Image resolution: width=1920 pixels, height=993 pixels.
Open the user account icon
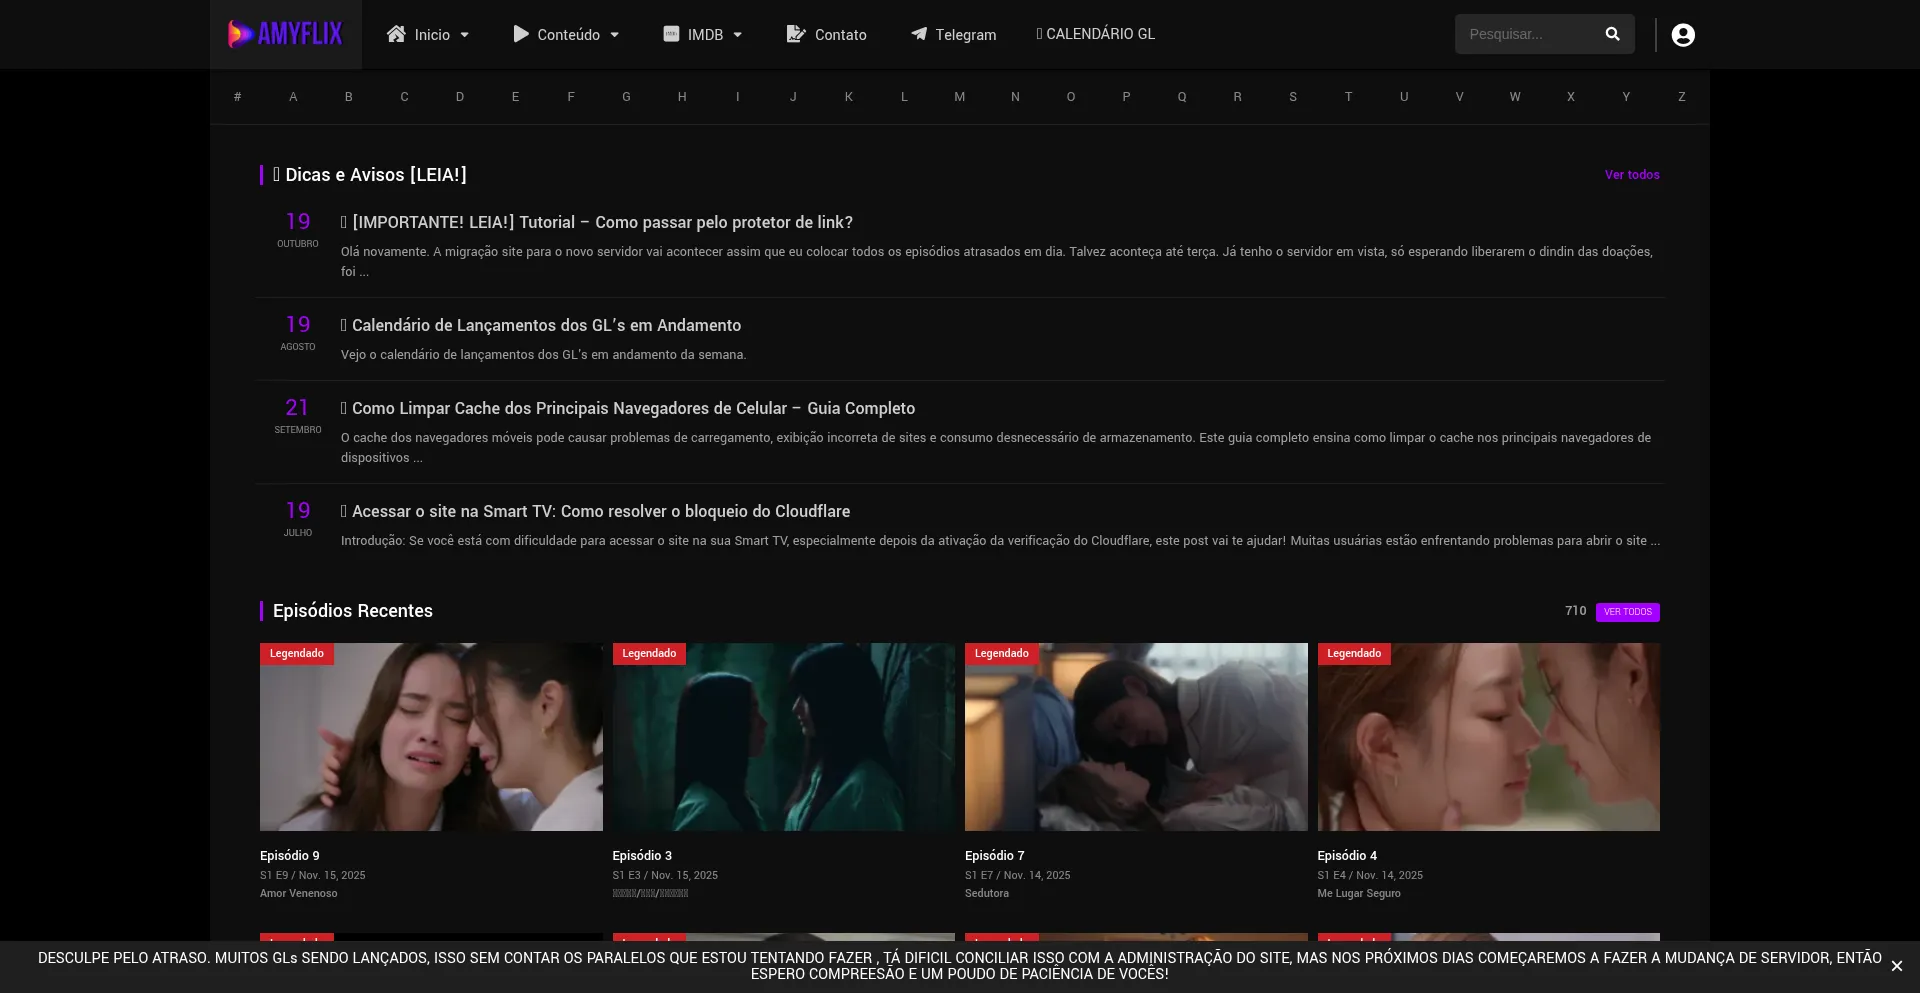[1683, 35]
